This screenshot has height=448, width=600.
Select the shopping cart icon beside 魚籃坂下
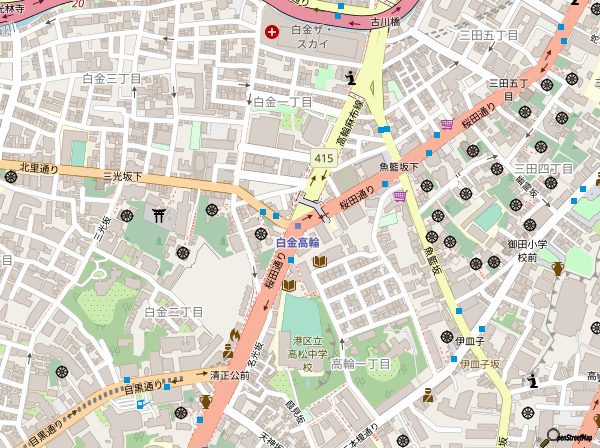(400, 196)
